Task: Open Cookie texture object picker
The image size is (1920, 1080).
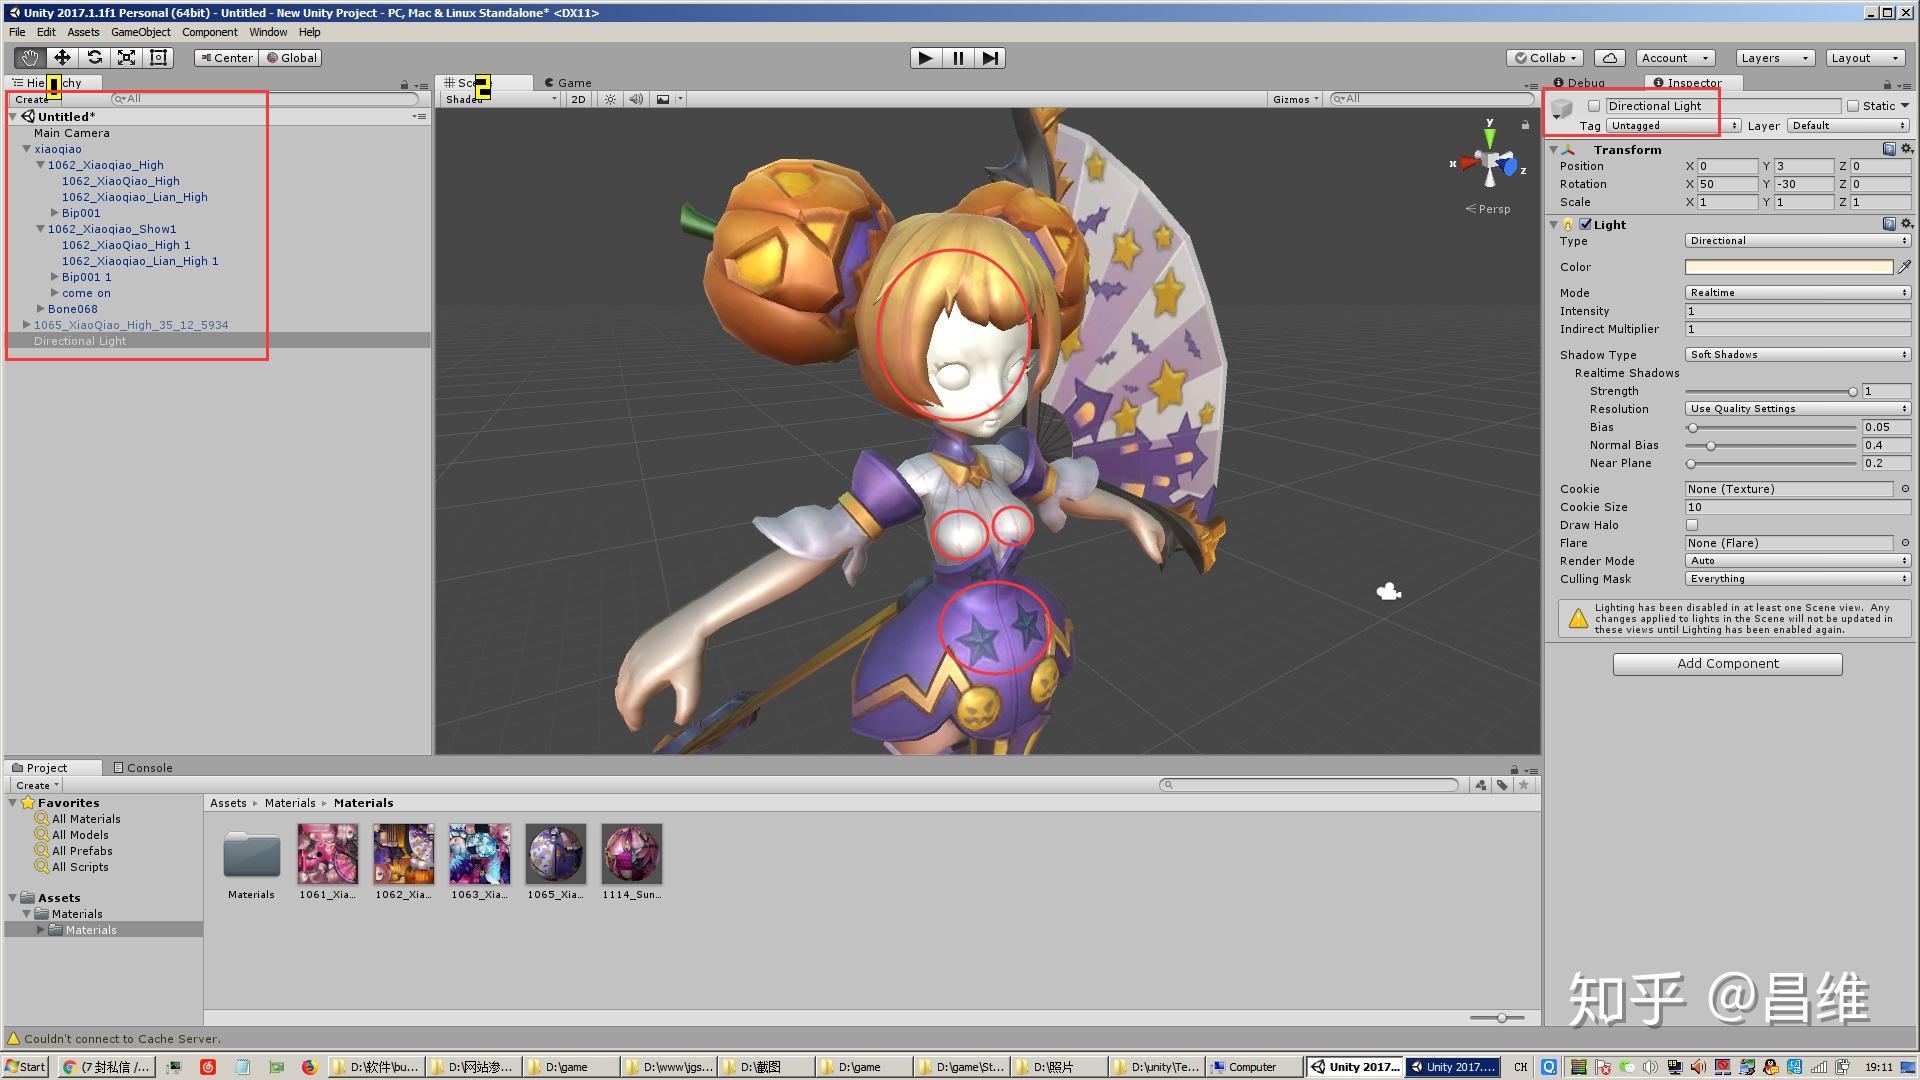Action: 1904,489
